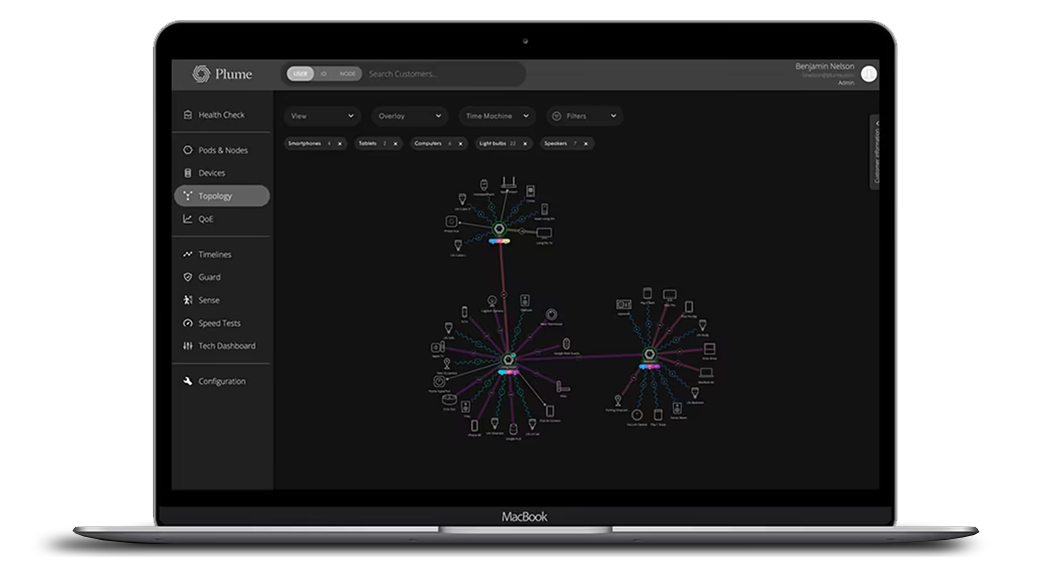Click the Speed Tests gauge icon
1050x571 pixels.
188,323
